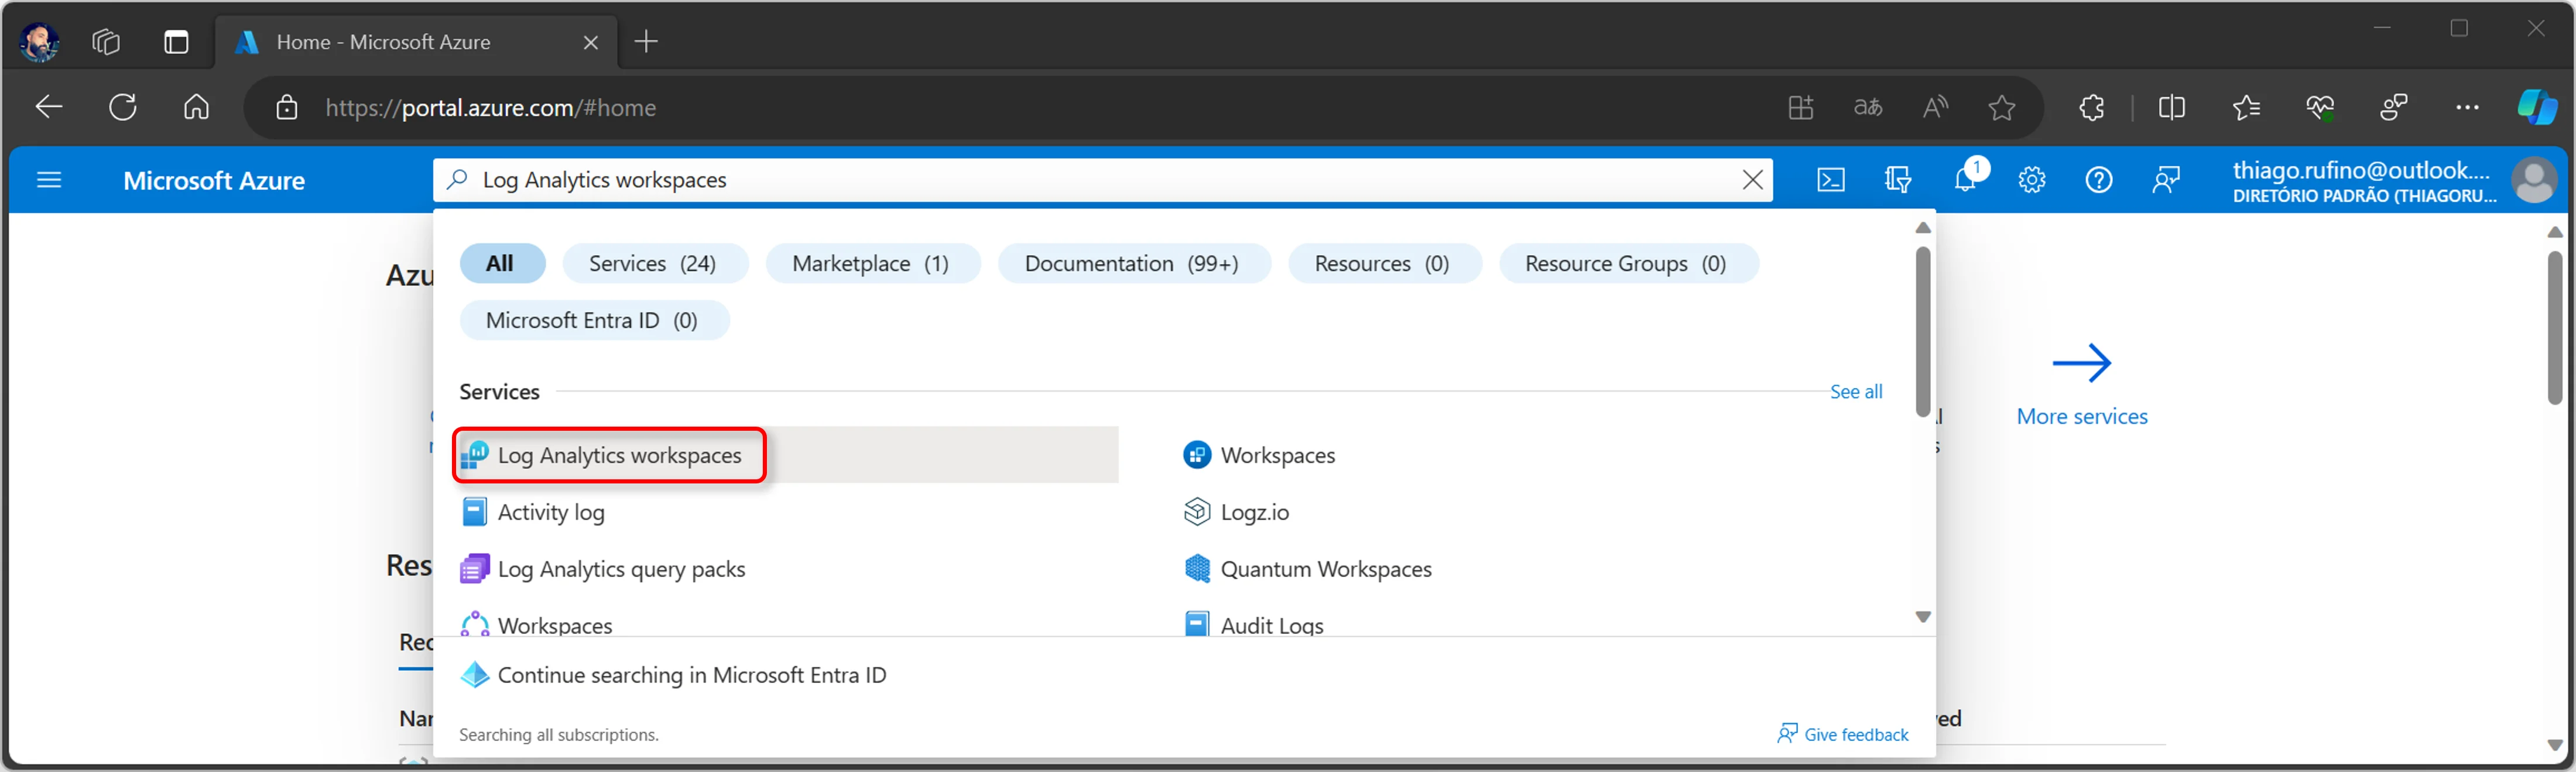This screenshot has width=2576, height=772.
Task: Launch Copilot icon in browser toolbar
Action: 2536,107
